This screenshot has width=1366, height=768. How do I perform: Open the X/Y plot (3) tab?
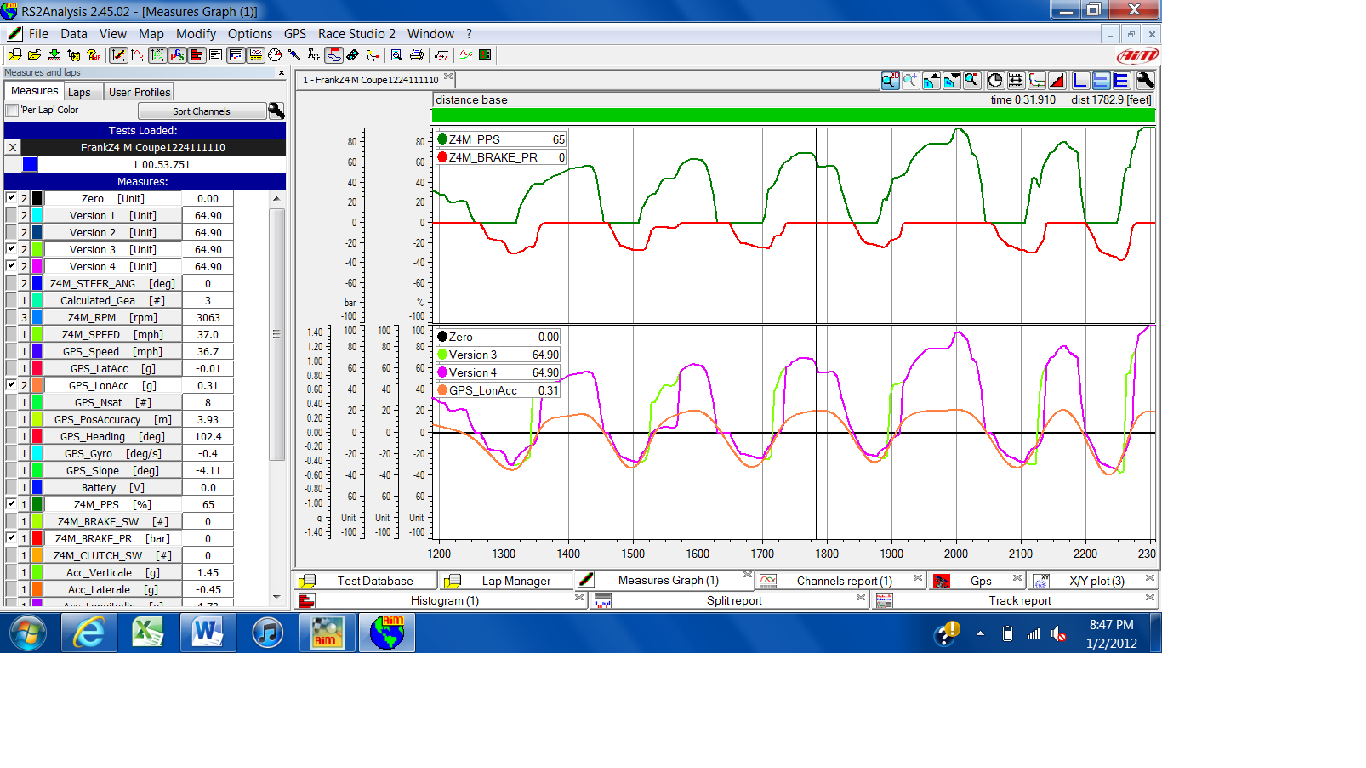1095,581
